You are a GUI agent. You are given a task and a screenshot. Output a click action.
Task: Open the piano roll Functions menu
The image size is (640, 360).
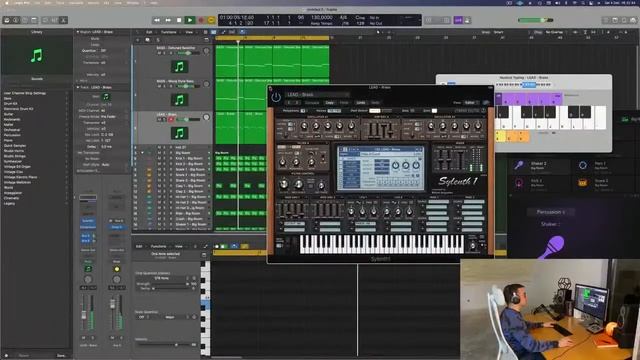click(x=158, y=247)
